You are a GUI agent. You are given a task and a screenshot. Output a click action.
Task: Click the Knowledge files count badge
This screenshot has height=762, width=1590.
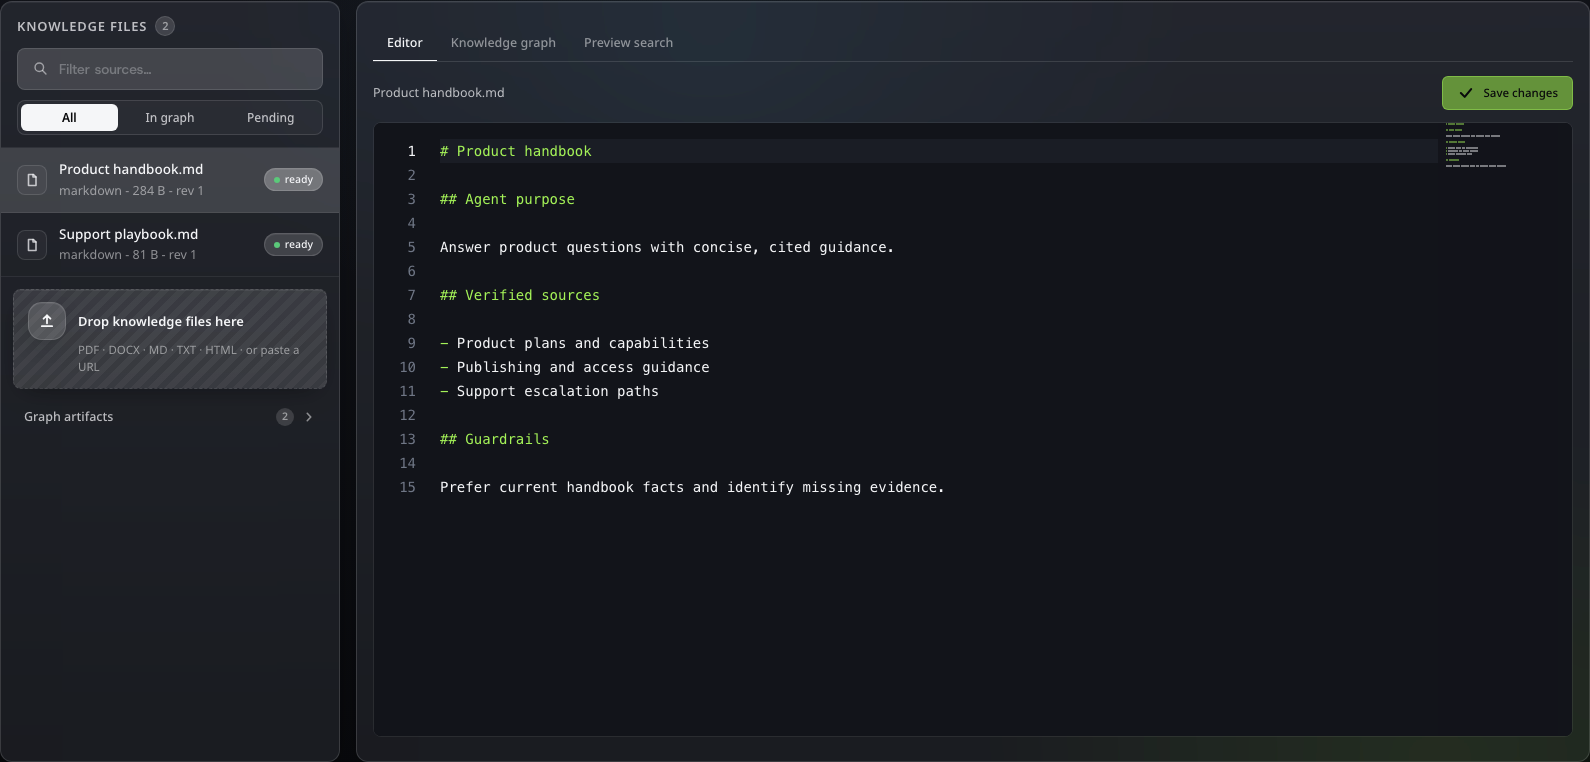165,26
